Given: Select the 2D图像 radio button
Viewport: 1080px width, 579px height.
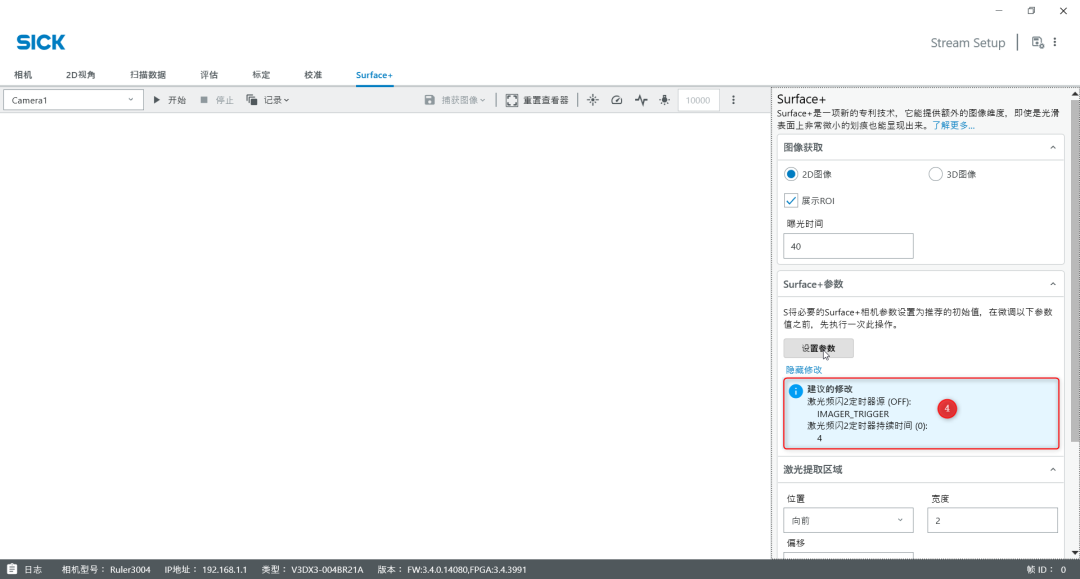Looking at the screenshot, I should 791,174.
